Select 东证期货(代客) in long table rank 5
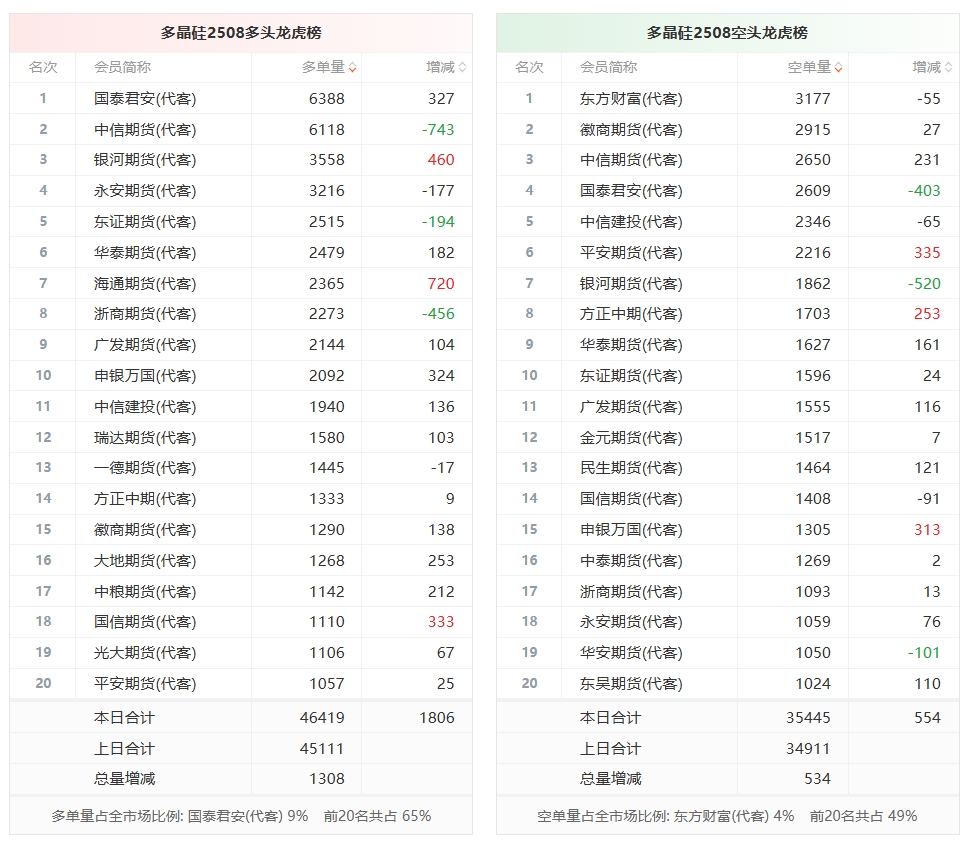The image size is (975, 847). [x=145, y=222]
